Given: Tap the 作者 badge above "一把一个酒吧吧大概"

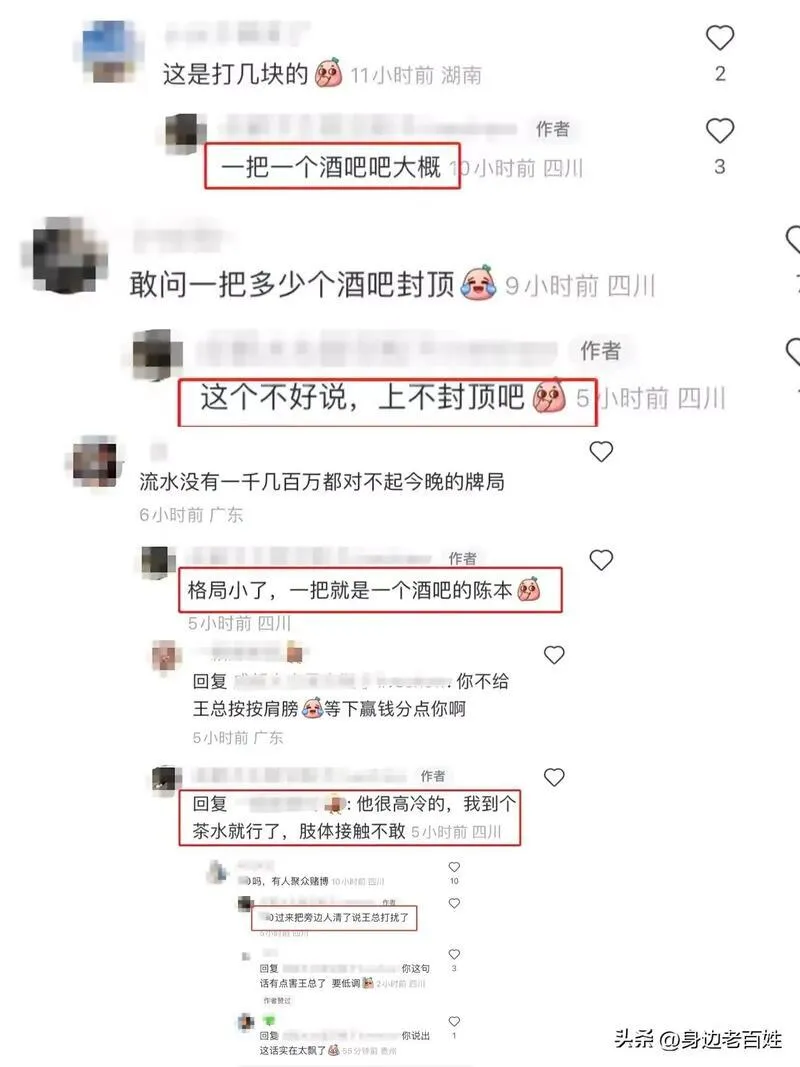Looking at the screenshot, I should click(552, 129).
